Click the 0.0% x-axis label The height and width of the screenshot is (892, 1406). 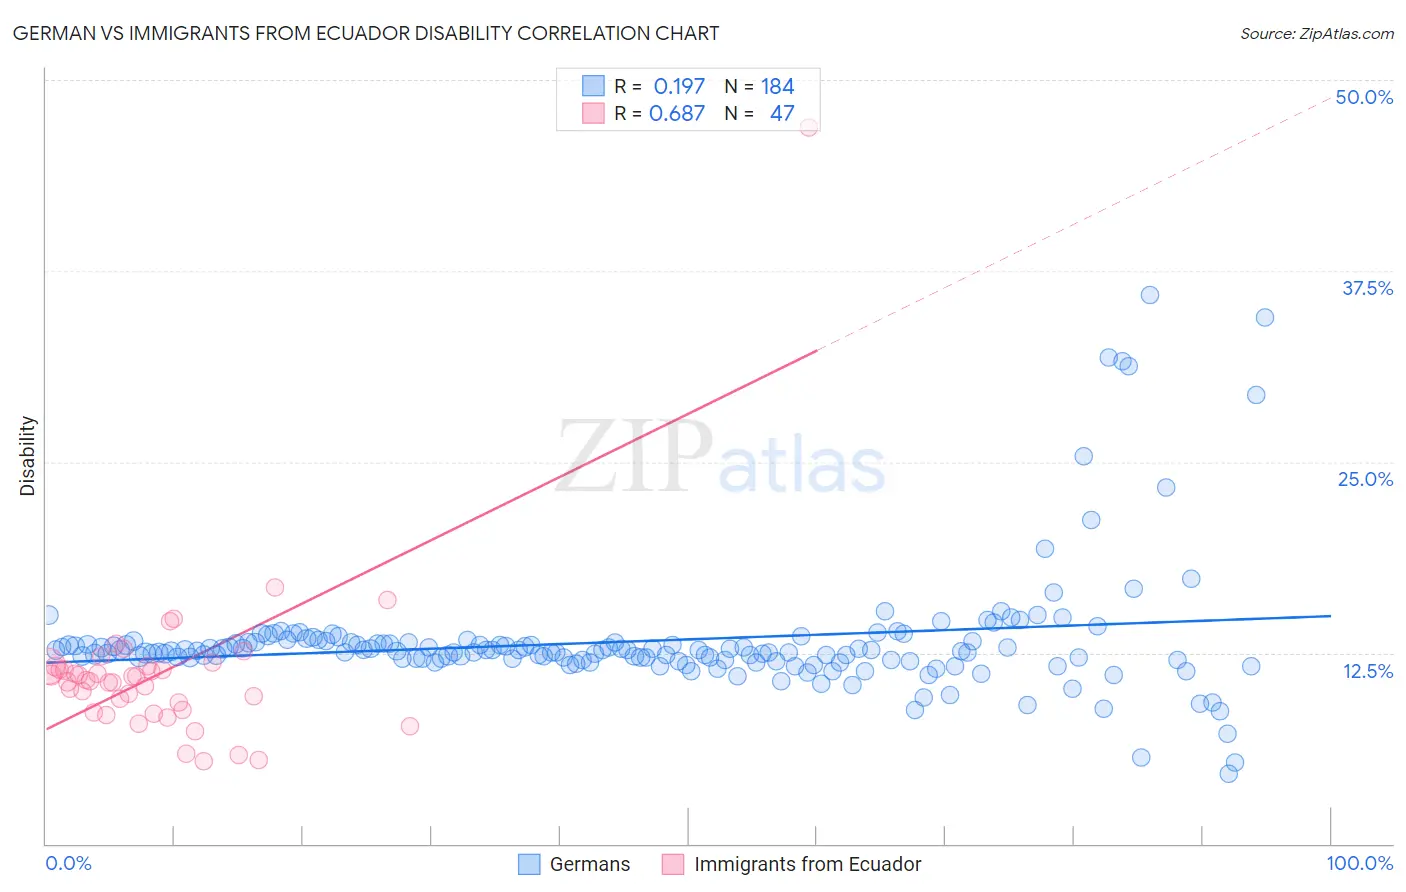(68, 863)
